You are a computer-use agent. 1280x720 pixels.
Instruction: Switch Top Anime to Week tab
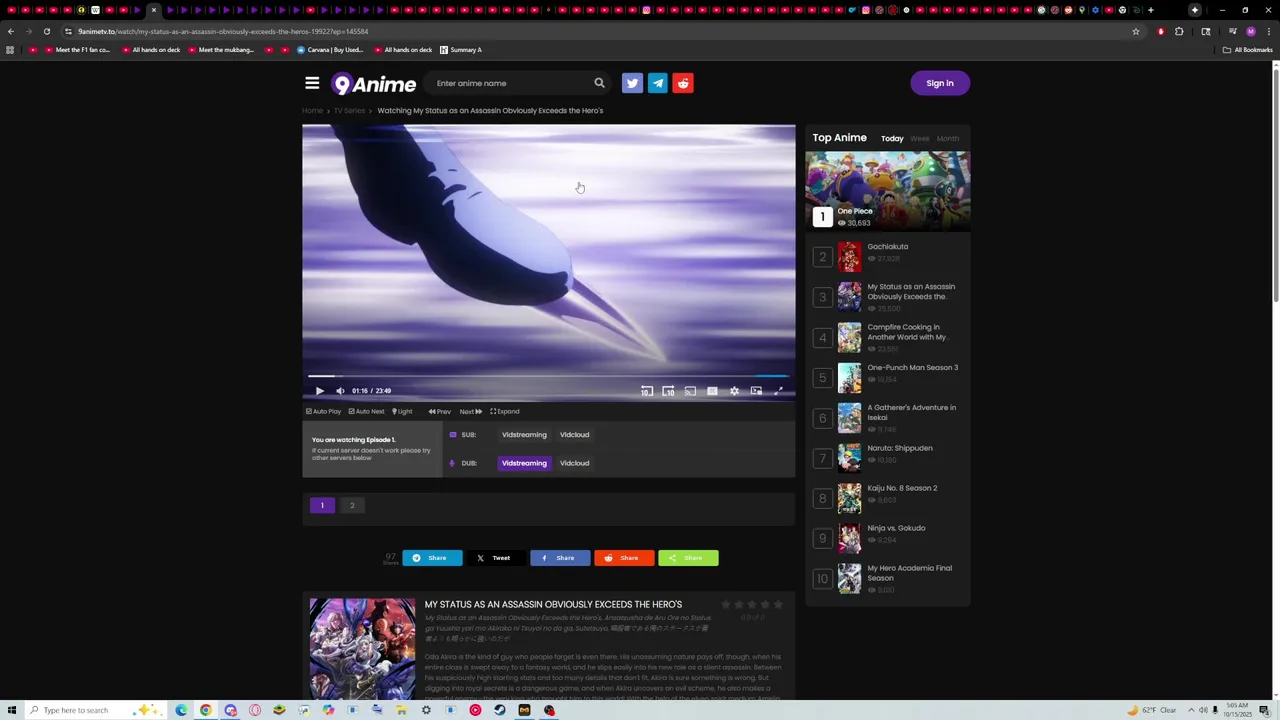920,139
